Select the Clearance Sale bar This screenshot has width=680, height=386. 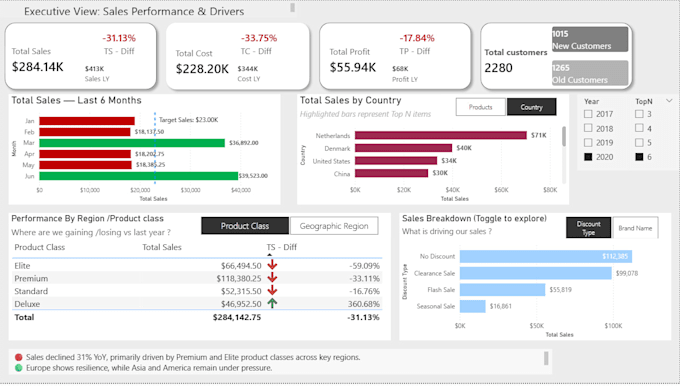[536, 273]
